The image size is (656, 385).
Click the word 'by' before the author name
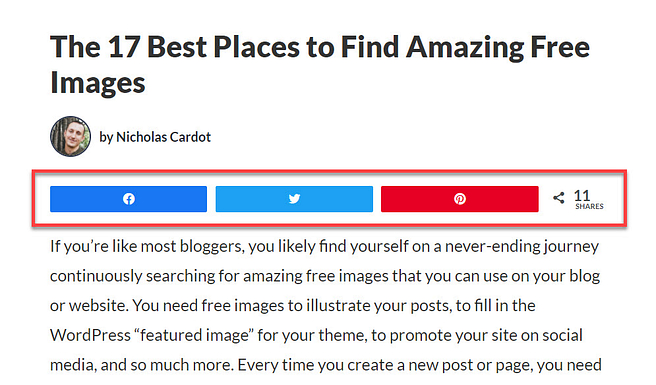(x=106, y=137)
